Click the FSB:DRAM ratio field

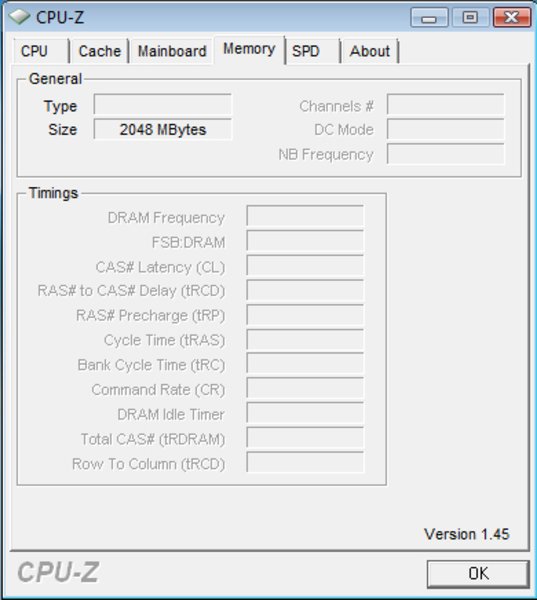pos(305,241)
